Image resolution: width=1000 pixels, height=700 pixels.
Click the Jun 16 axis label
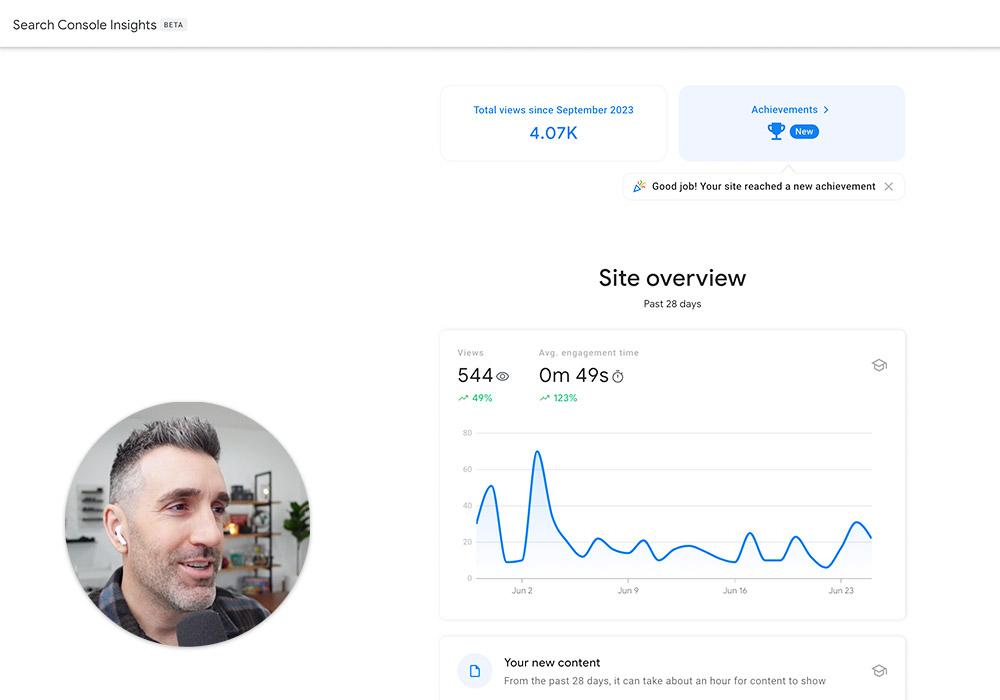click(x=735, y=590)
